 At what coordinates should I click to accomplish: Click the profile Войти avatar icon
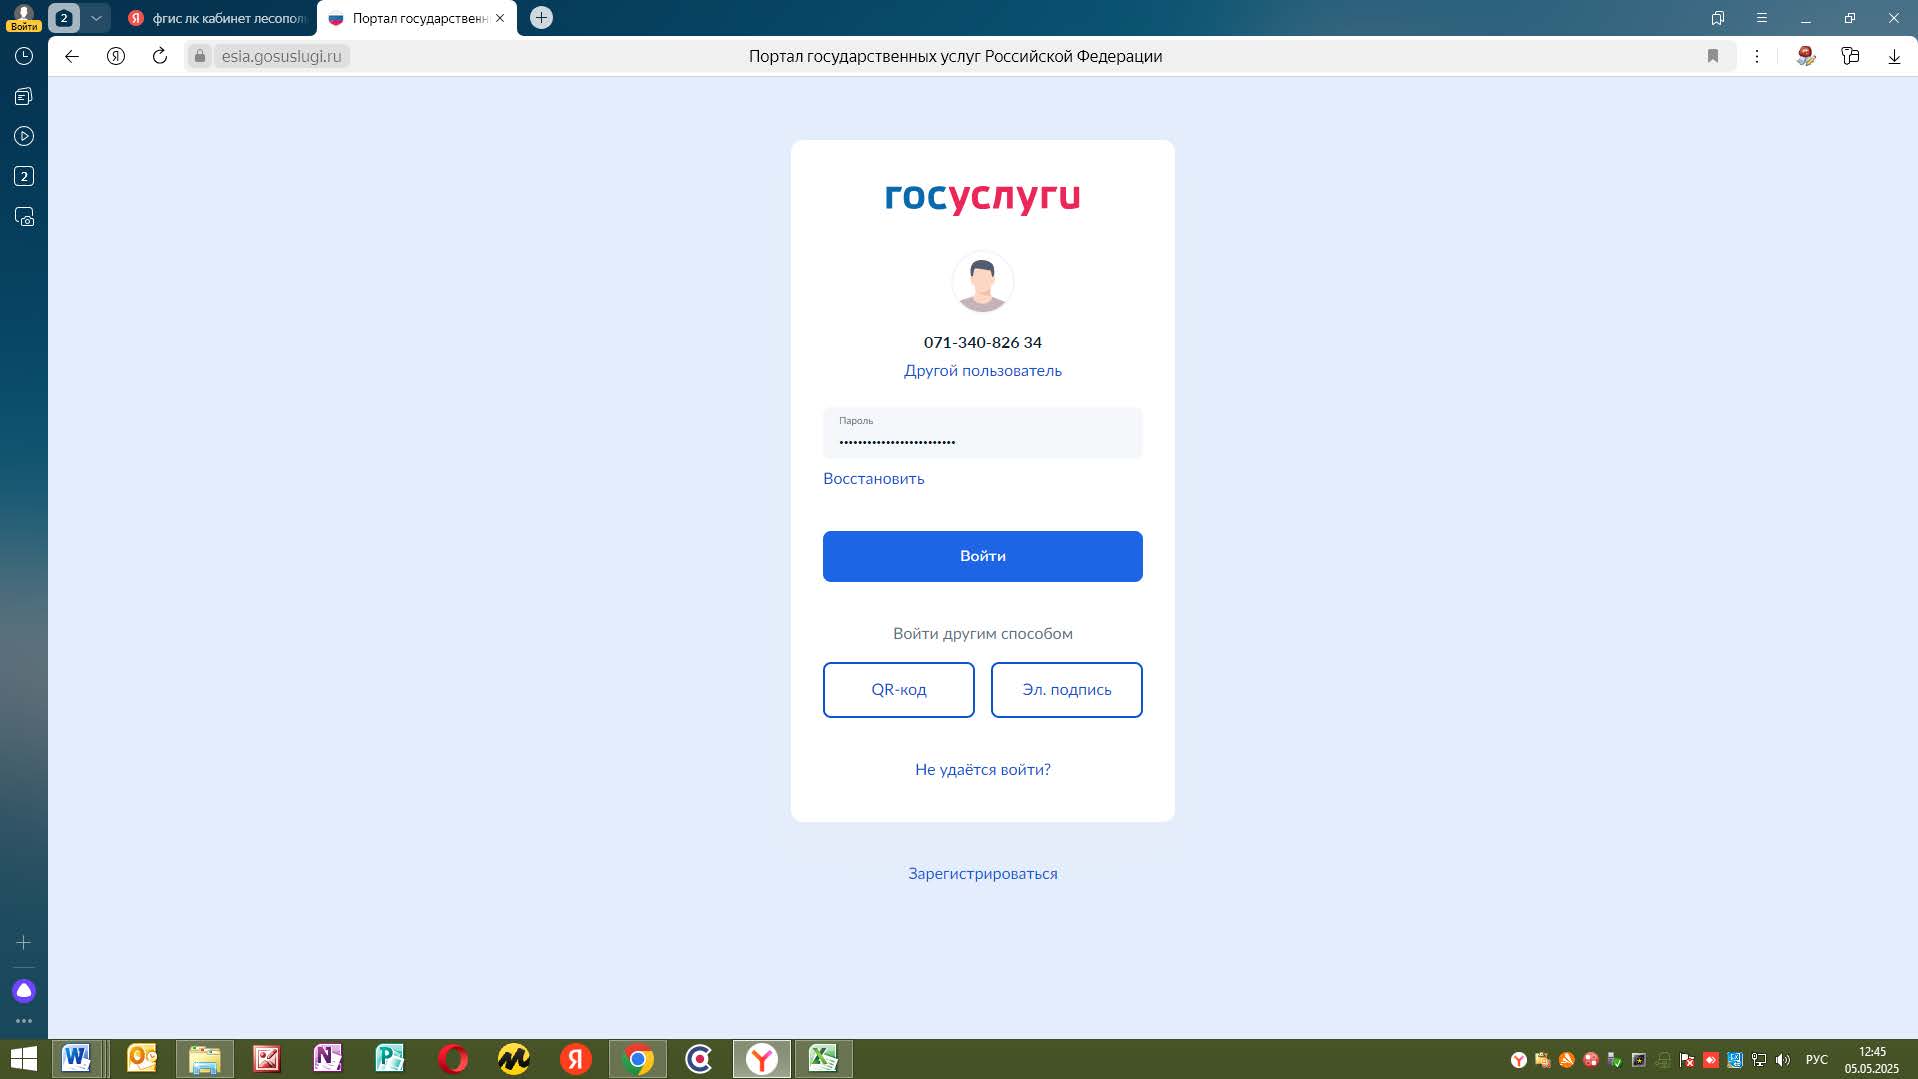24,17
